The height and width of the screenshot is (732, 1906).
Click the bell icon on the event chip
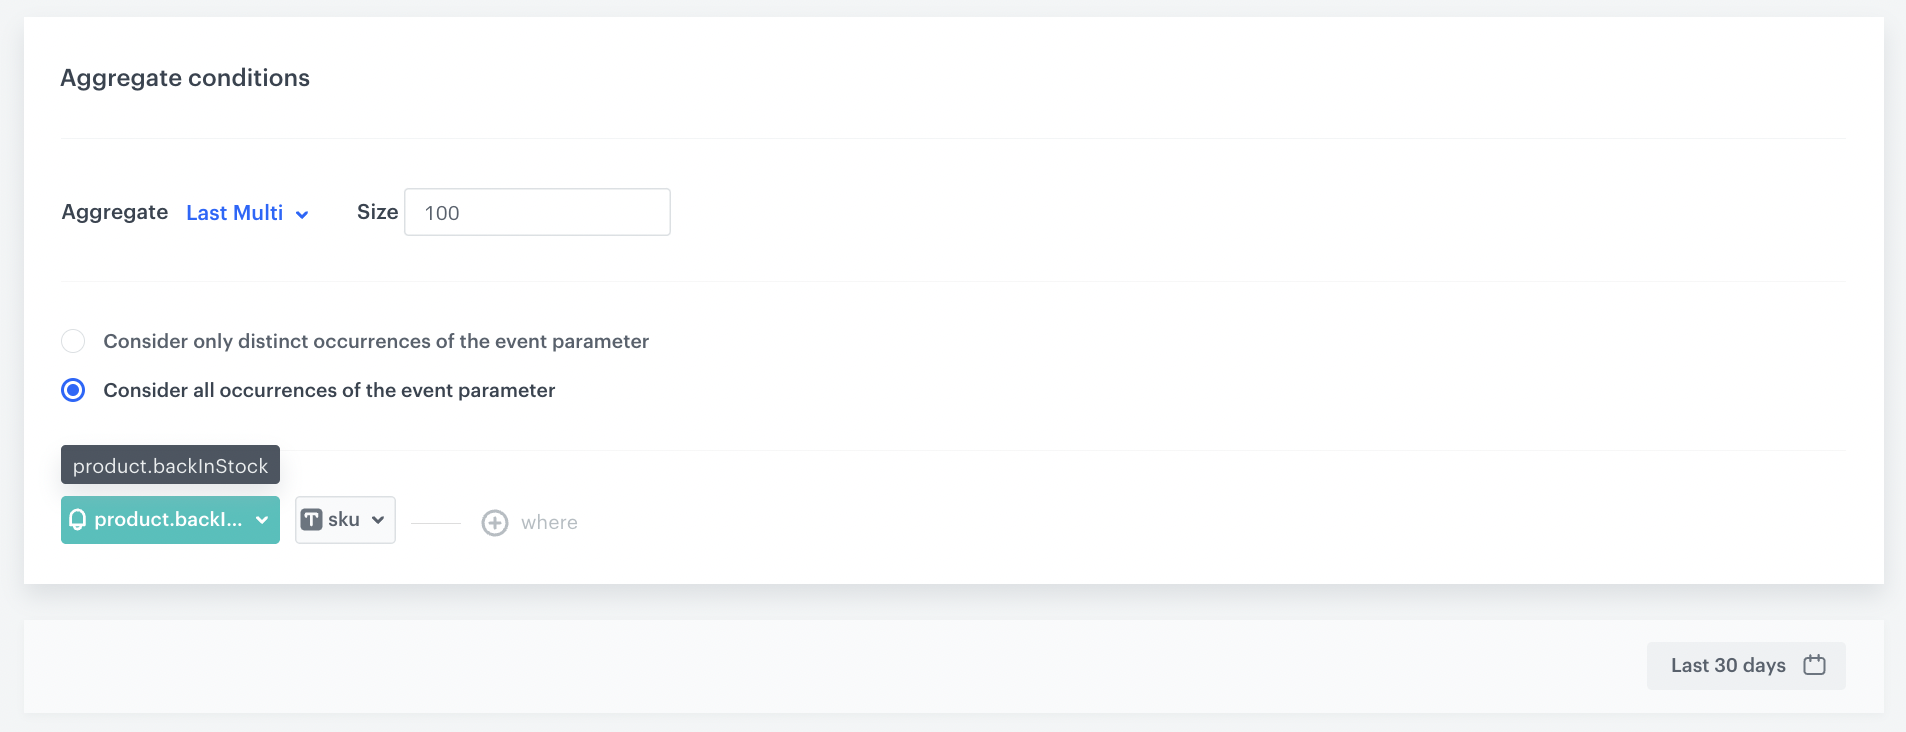[x=78, y=520]
